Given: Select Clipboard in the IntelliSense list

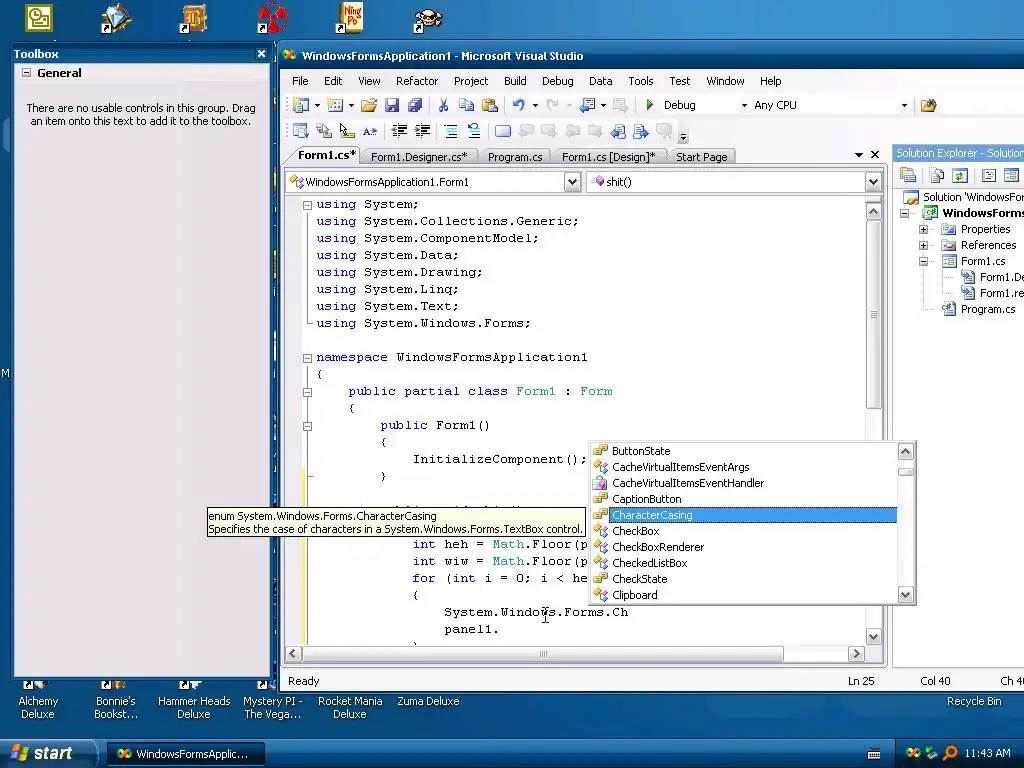Looking at the screenshot, I should (744, 595).
